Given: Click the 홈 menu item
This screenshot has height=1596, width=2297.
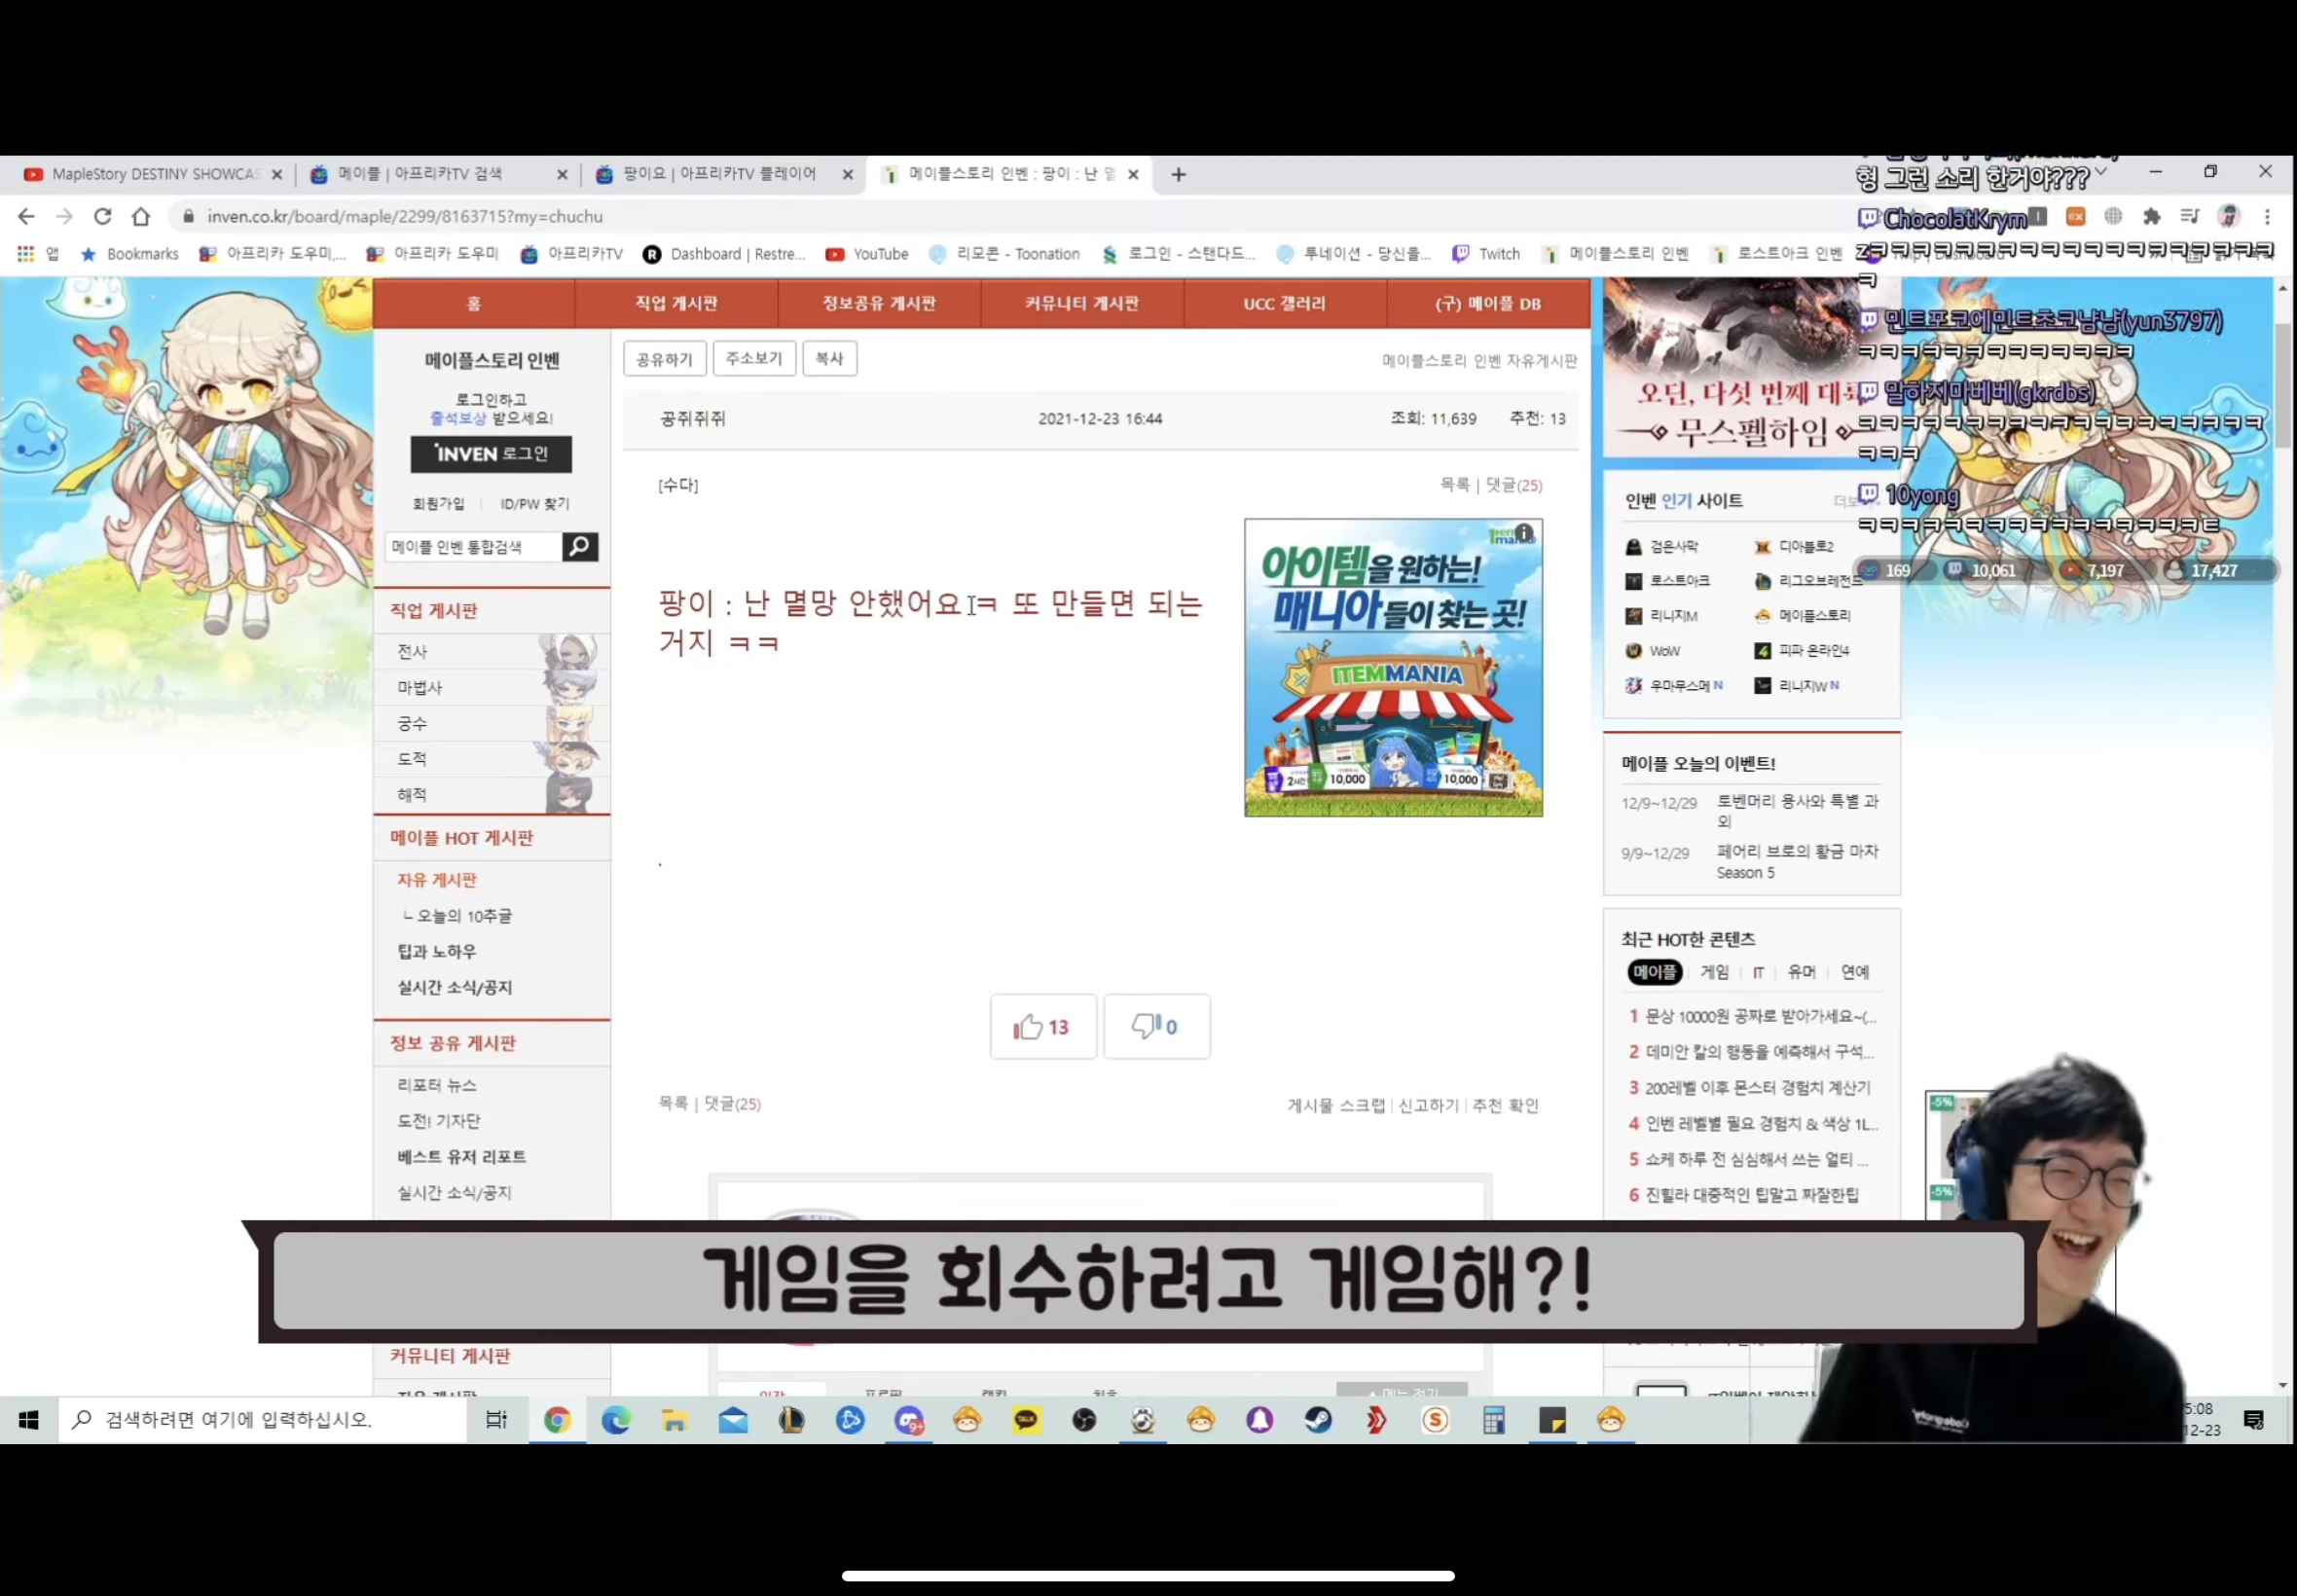Looking at the screenshot, I should click(474, 303).
